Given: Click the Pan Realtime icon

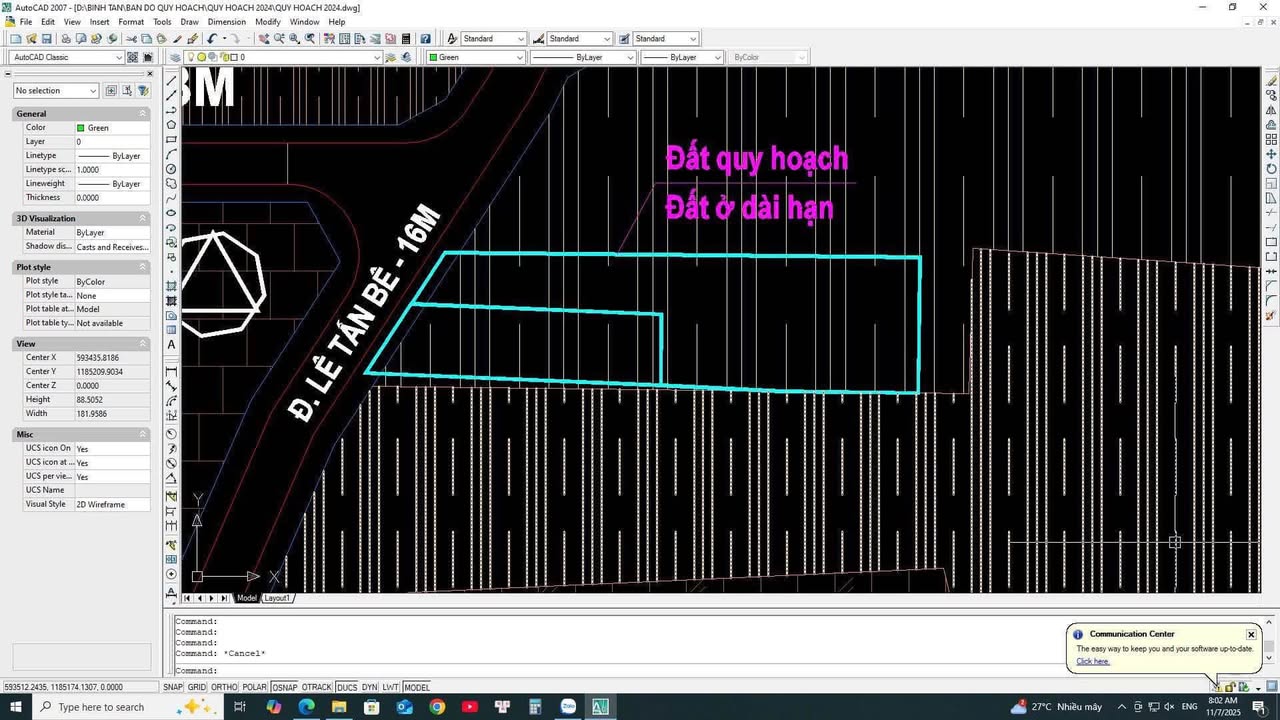Looking at the screenshot, I should pyautogui.click(x=264, y=38).
